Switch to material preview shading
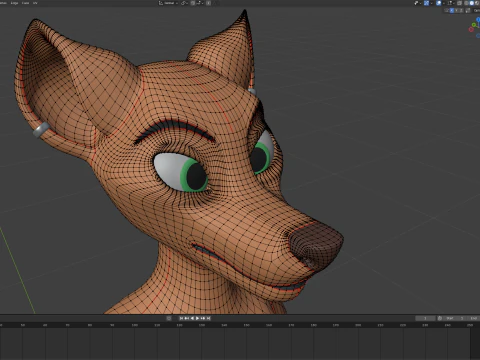 (477, 3)
